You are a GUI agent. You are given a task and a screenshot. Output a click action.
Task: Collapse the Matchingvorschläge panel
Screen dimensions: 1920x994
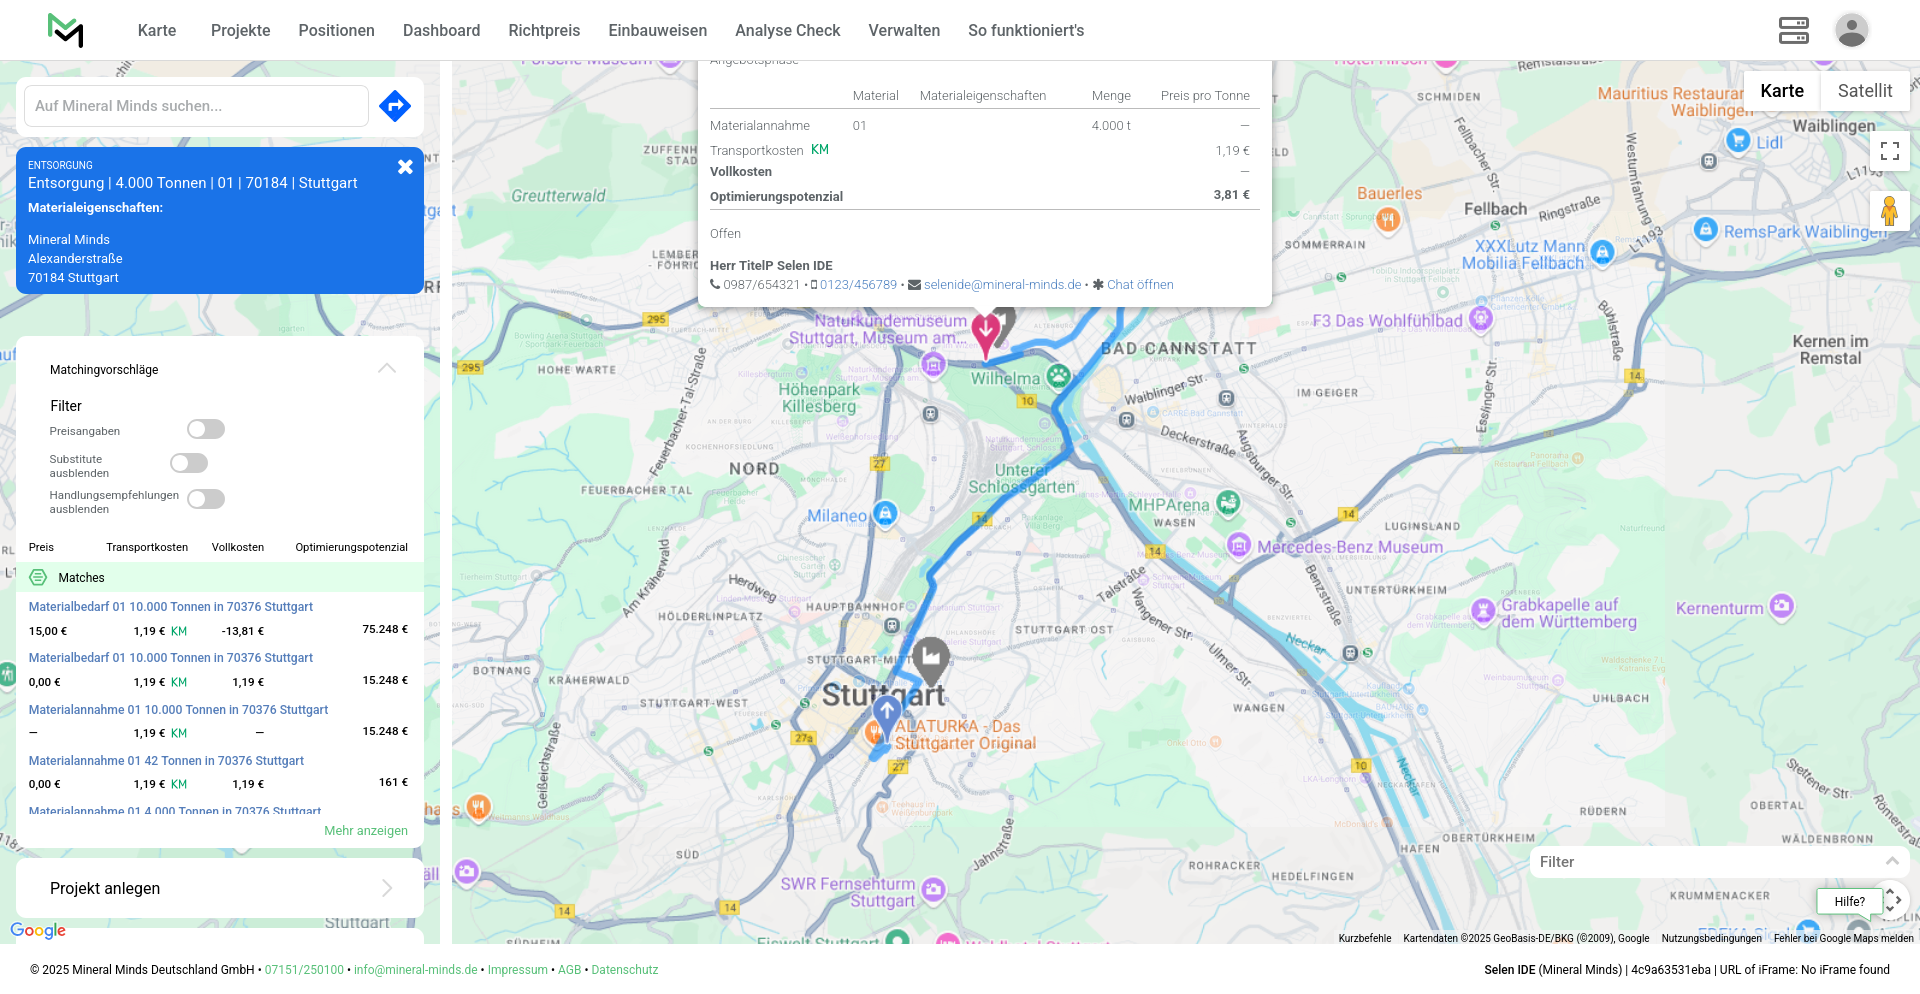[x=387, y=369]
